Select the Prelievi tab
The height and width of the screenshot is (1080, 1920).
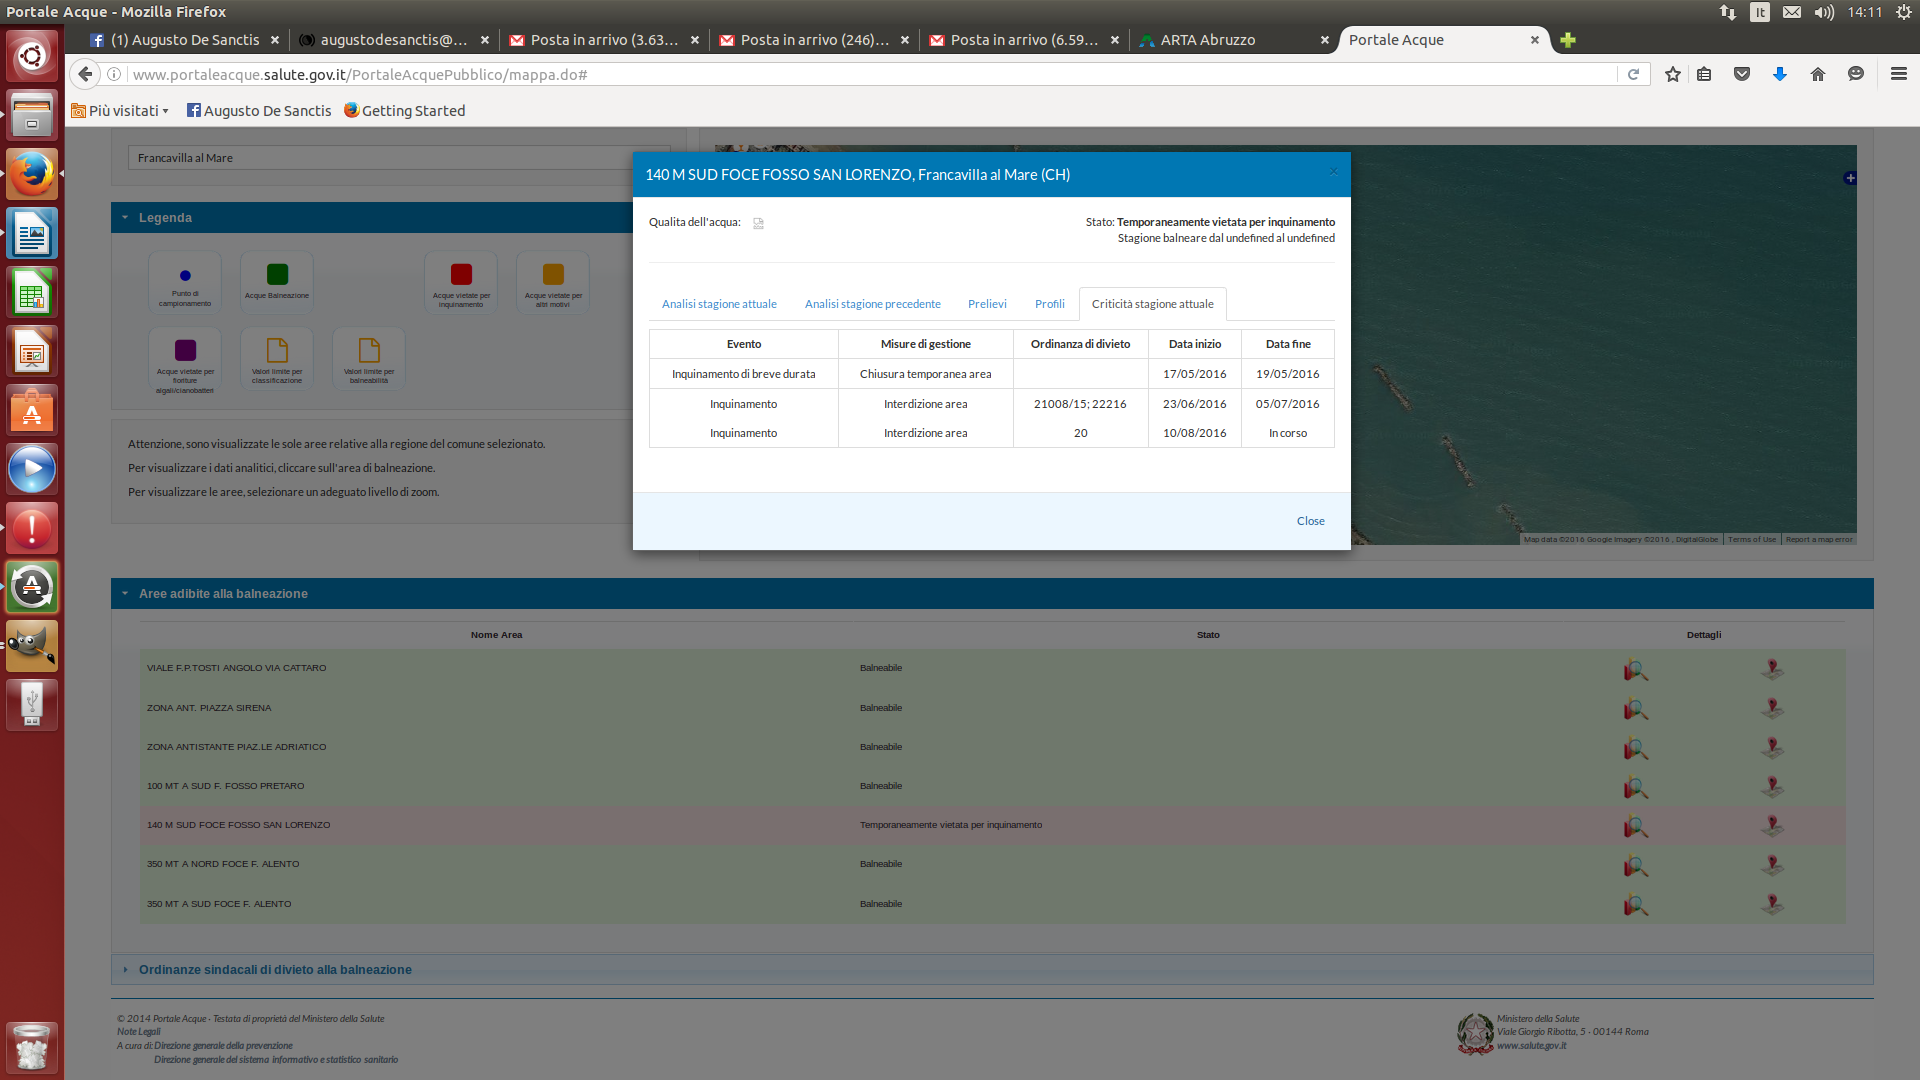point(986,304)
